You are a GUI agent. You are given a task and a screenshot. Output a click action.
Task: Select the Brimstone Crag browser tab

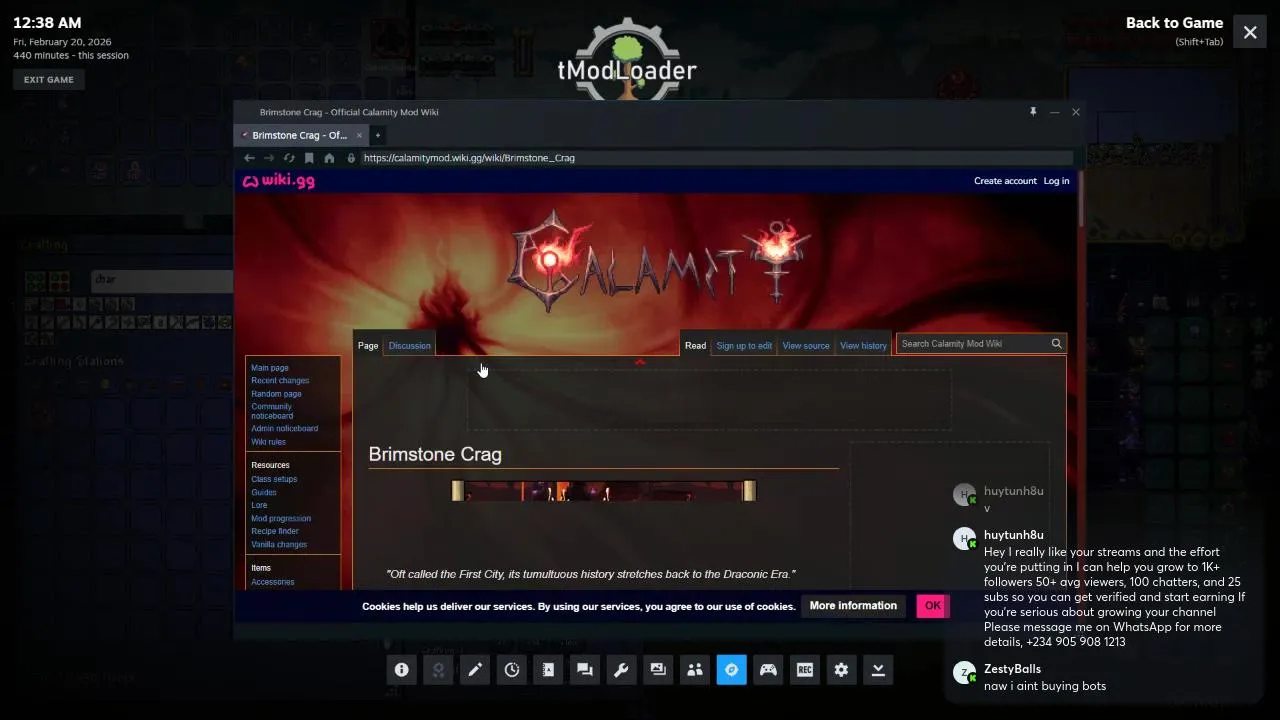click(x=301, y=135)
